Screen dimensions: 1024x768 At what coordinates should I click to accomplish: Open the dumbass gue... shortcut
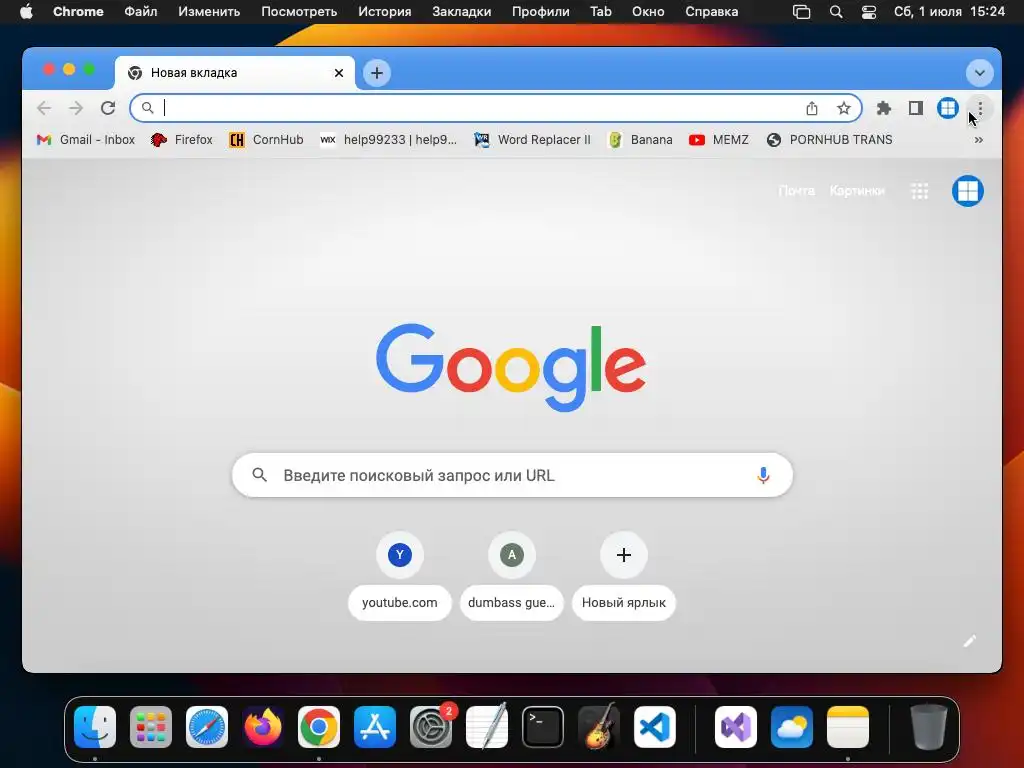point(511,577)
